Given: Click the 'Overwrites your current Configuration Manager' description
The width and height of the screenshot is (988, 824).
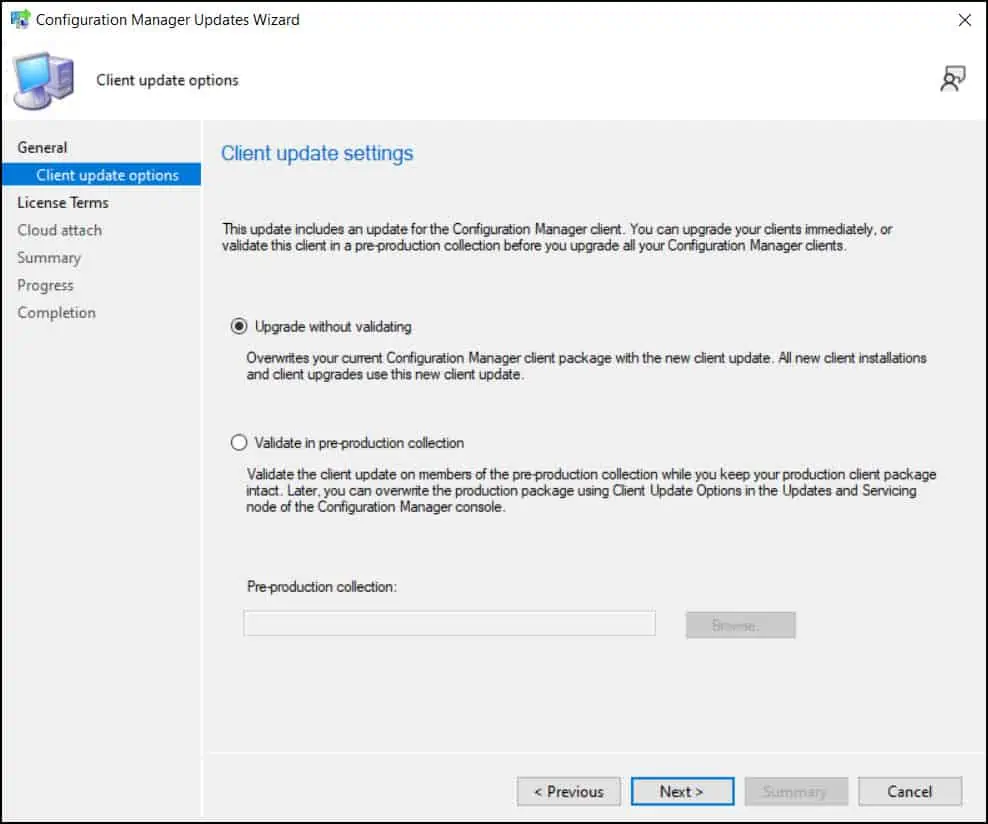Looking at the screenshot, I should coord(587,366).
